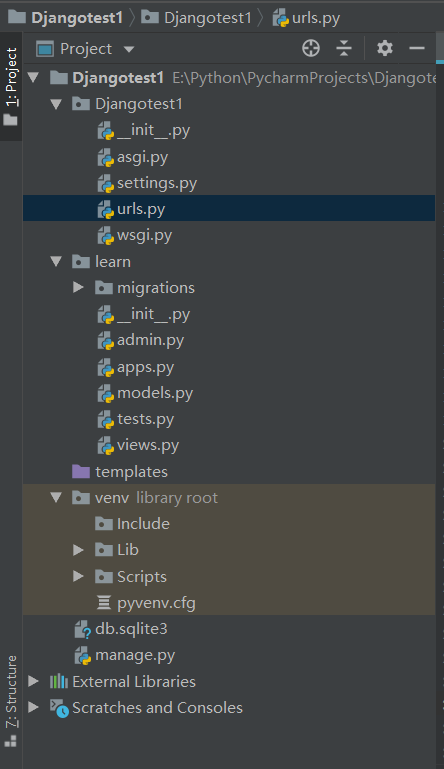Select db.sqlite3 file name
This screenshot has width=444, height=769.
click(131, 629)
